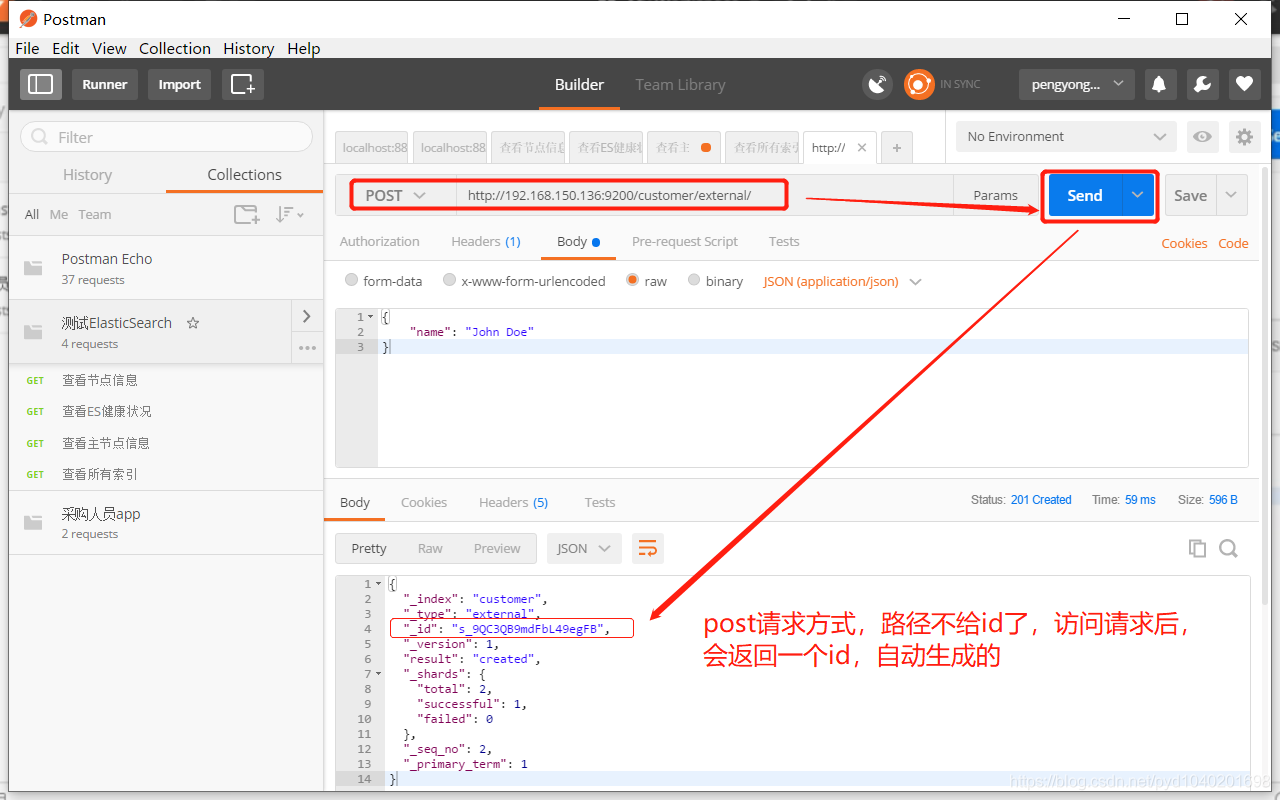Open more options ellipsis for 测试ElasticSearch

pos(307,348)
